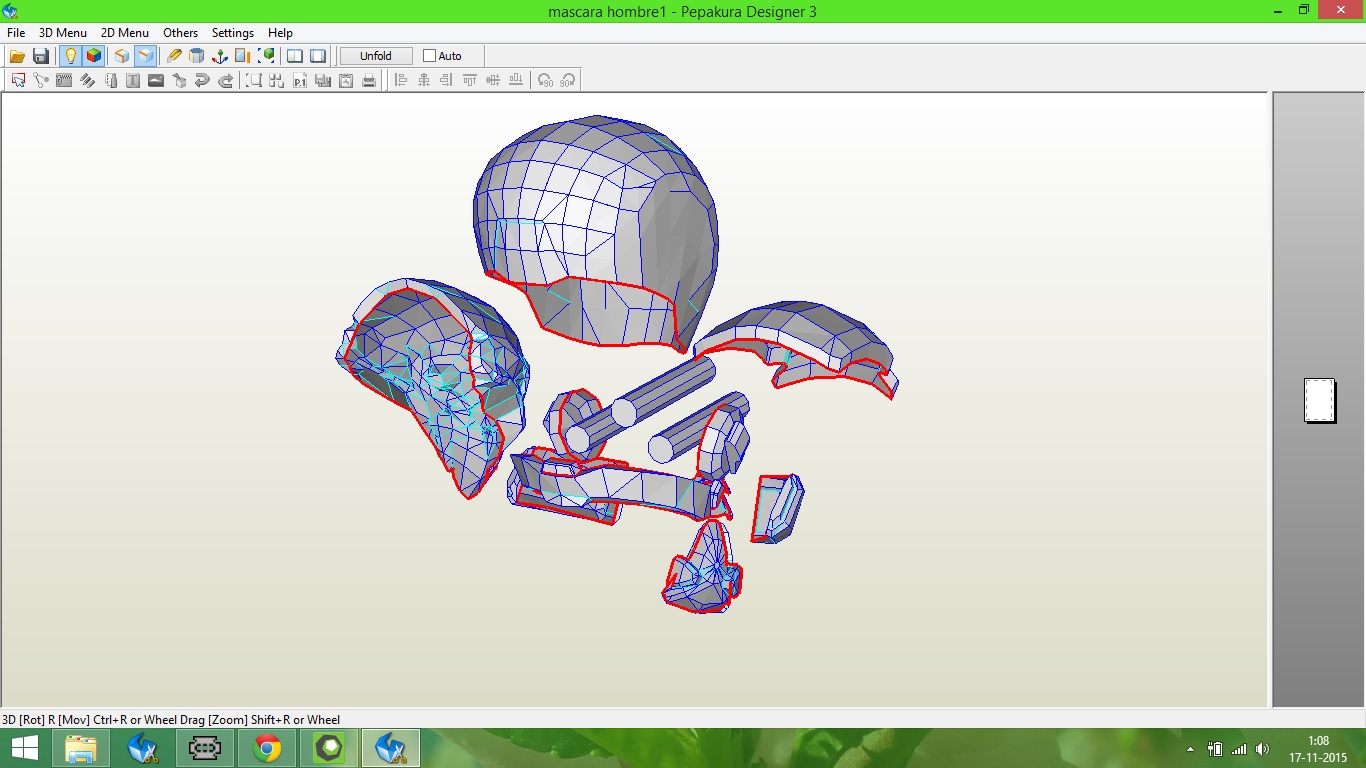Viewport: 1366px width, 768px height.
Task: Expand the Others menu
Action: point(180,33)
